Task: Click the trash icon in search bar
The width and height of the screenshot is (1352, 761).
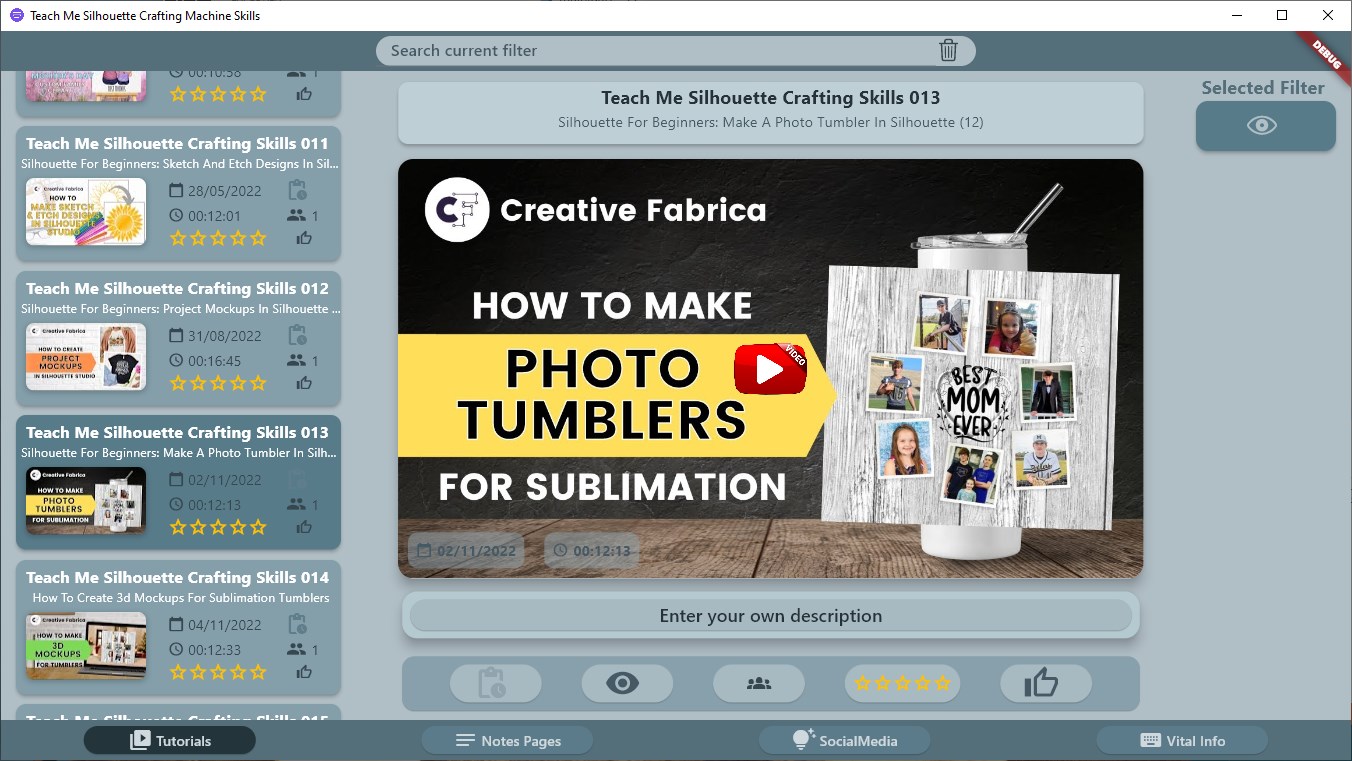Action: coord(948,51)
